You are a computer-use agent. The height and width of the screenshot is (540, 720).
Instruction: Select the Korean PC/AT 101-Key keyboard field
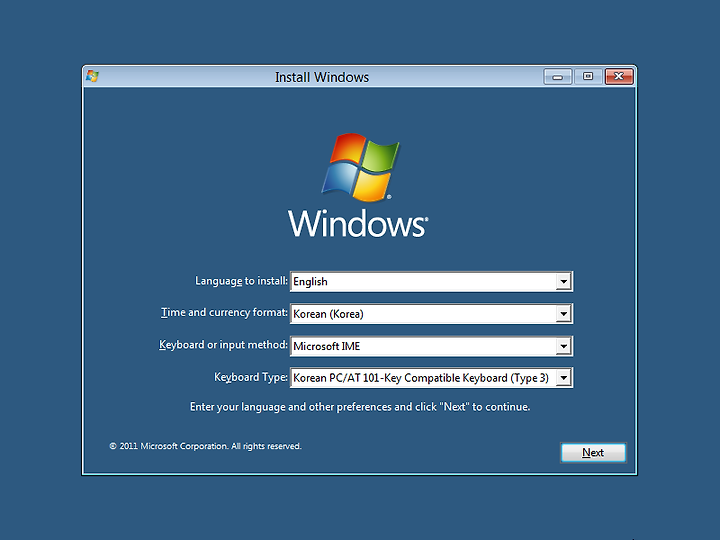click(431, 378)
